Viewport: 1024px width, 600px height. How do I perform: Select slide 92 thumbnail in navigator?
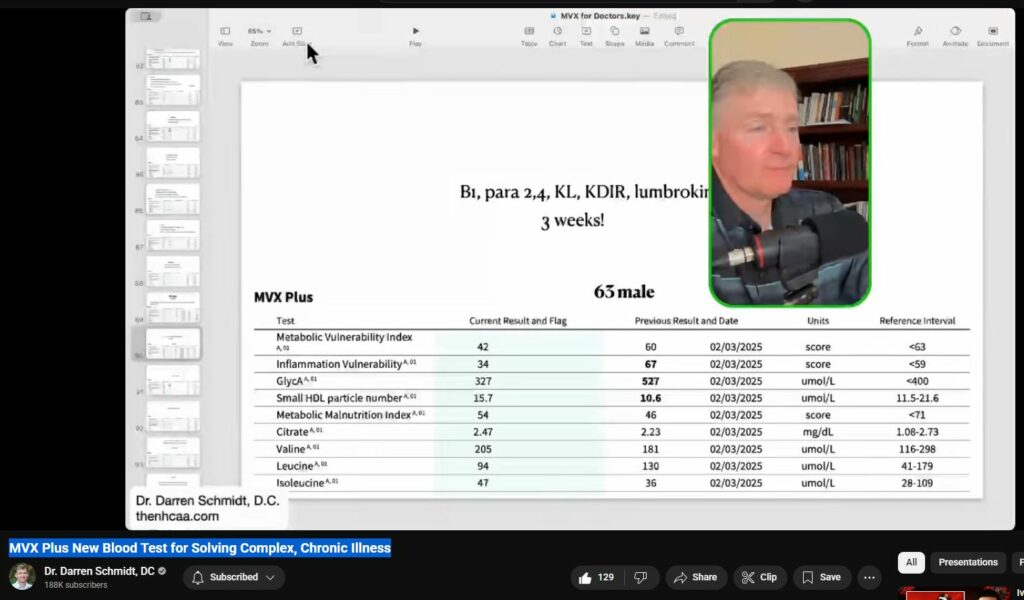pos(173,417)
